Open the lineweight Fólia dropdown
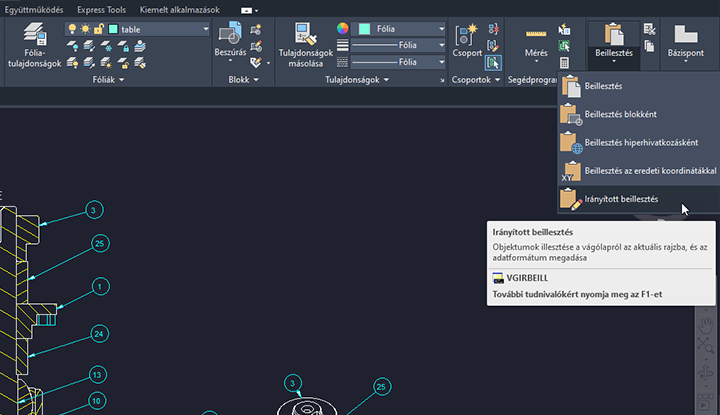 [398, 45]
